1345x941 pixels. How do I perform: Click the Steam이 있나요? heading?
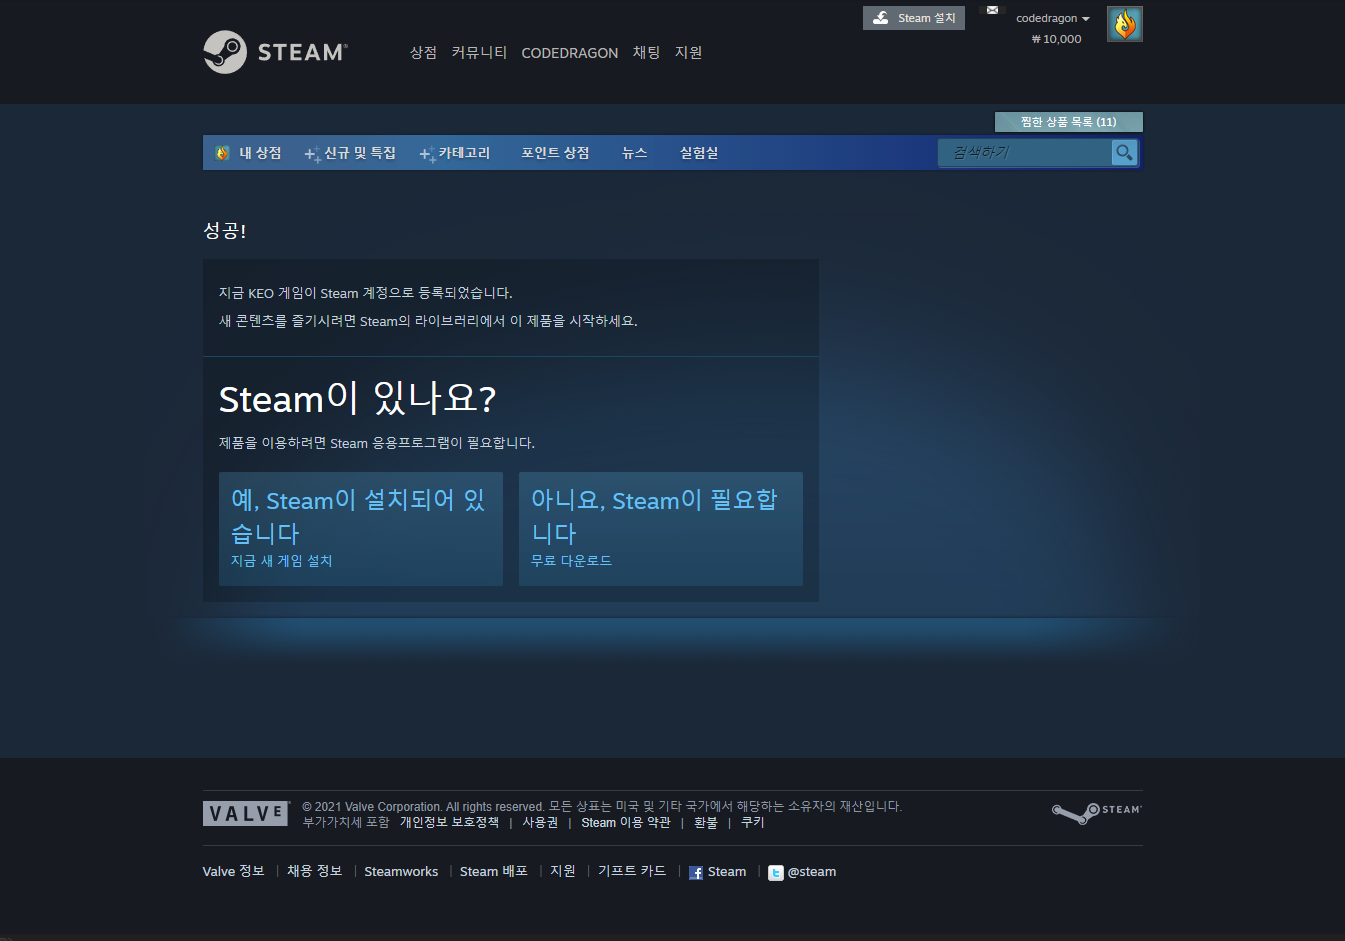point(357,399)
